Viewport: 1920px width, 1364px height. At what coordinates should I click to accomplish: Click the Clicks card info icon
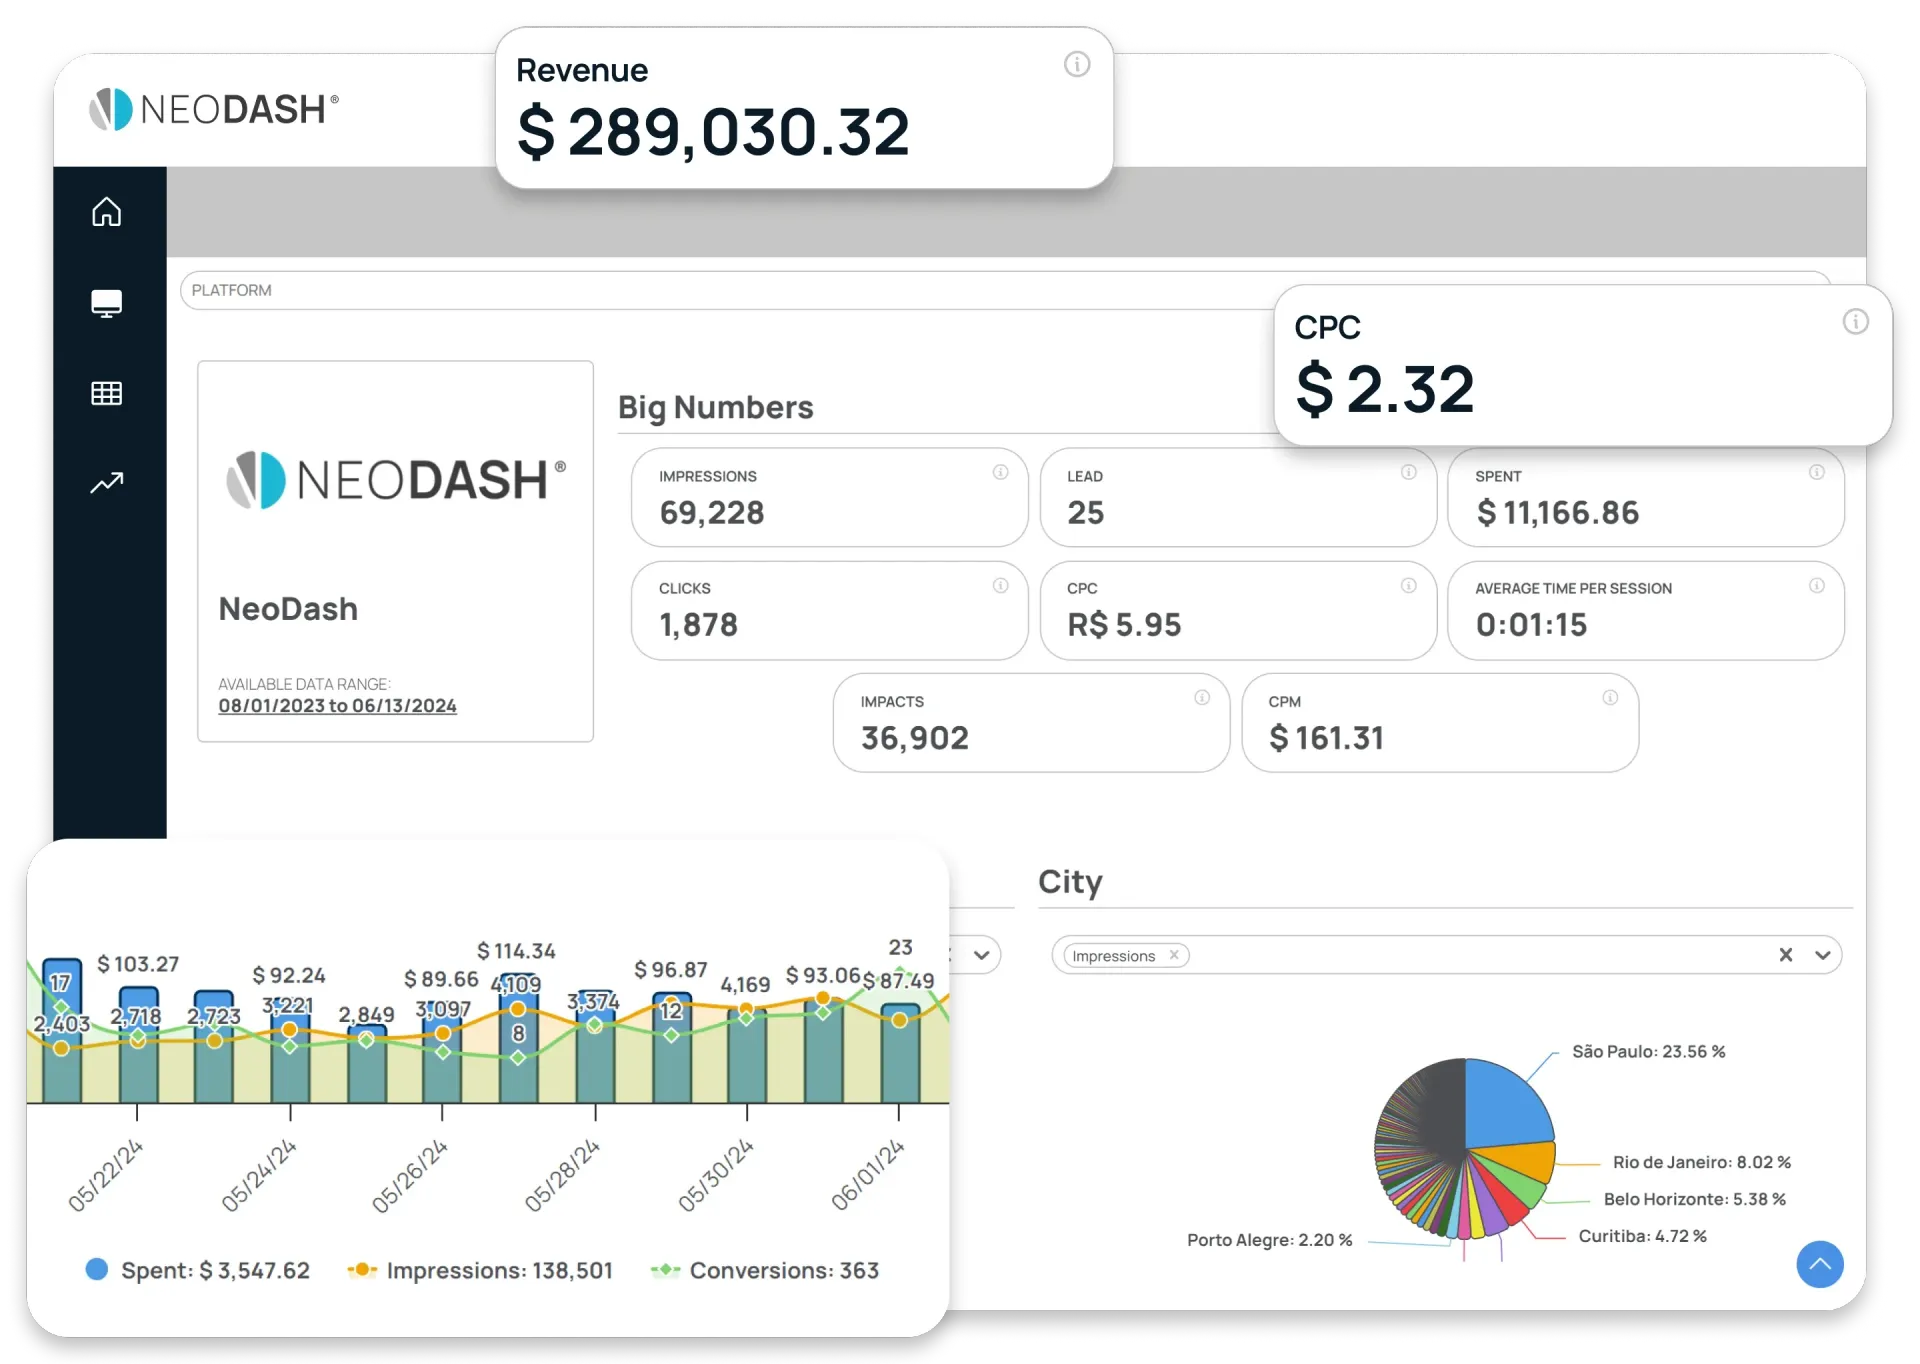tap(1000, 586)
